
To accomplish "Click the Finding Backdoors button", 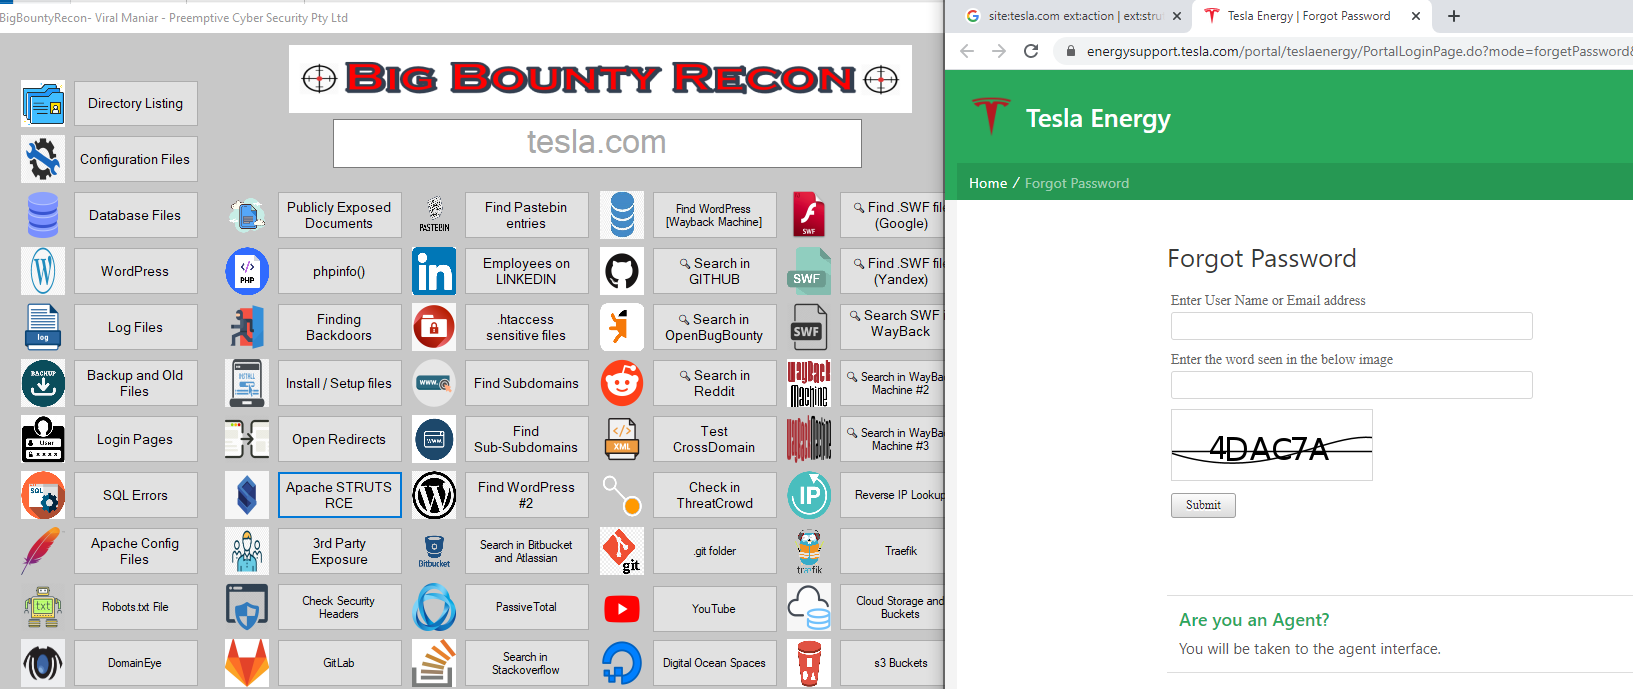I will pyautogui.click(x=339, y=327).
